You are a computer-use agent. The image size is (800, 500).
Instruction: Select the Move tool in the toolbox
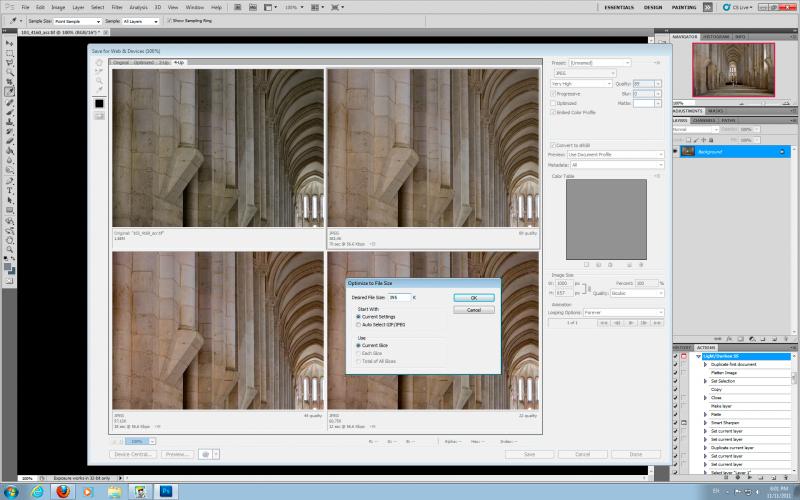coord(10,43)
